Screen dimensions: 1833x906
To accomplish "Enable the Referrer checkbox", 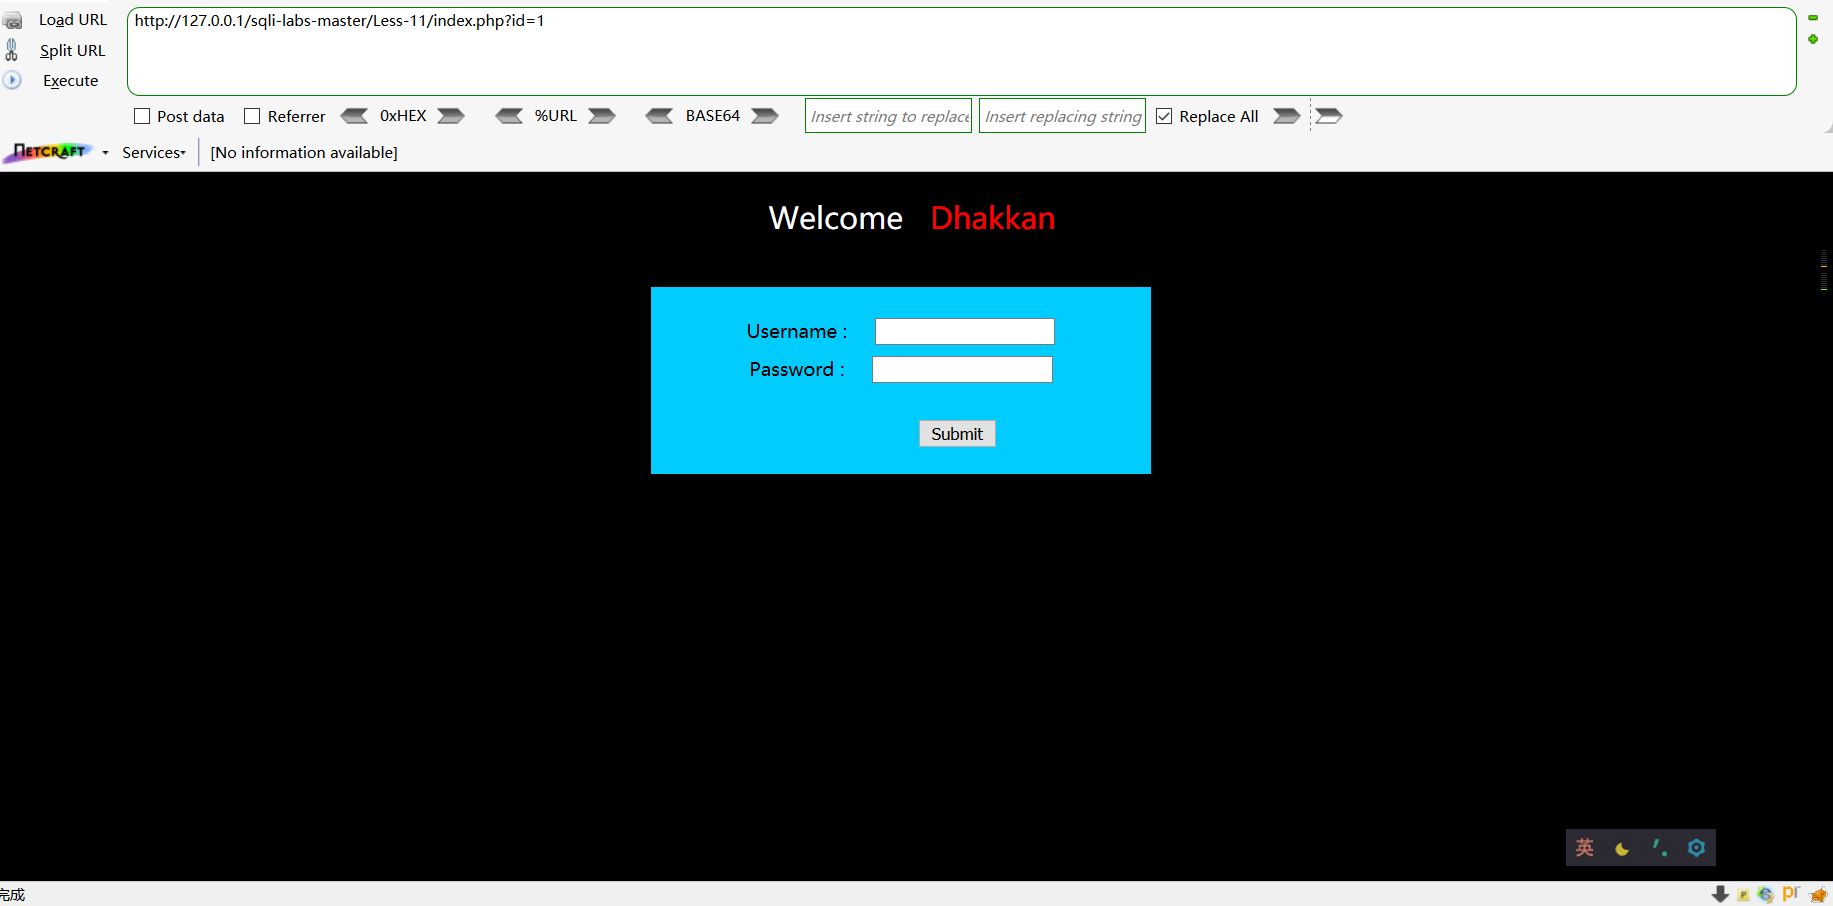I will [252, 116].
